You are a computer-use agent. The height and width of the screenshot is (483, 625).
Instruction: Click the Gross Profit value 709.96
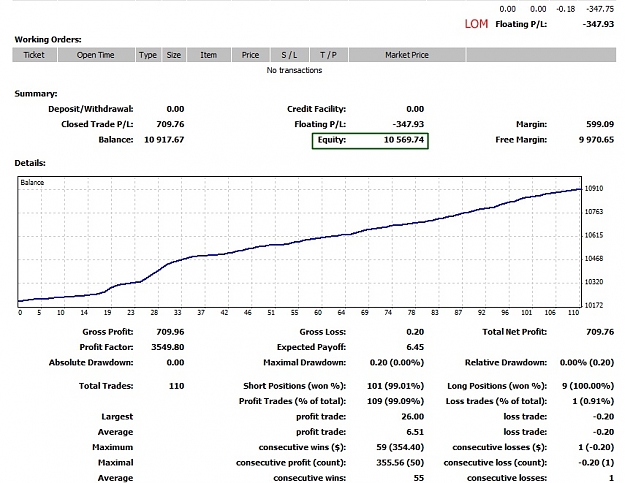[170, 332]
